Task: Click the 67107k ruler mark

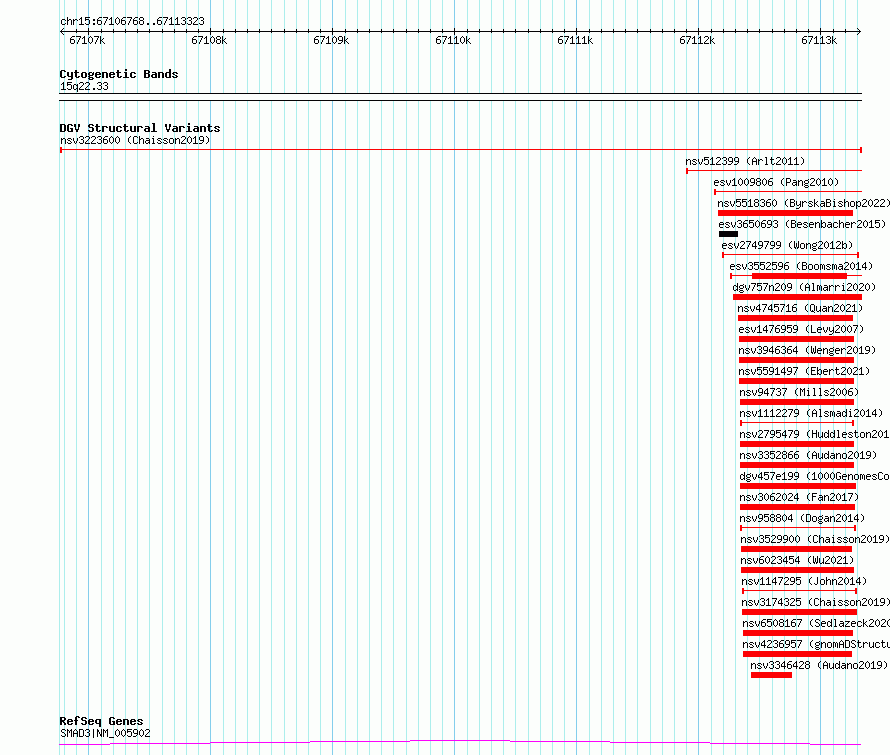Action: [x=87, y=40]
